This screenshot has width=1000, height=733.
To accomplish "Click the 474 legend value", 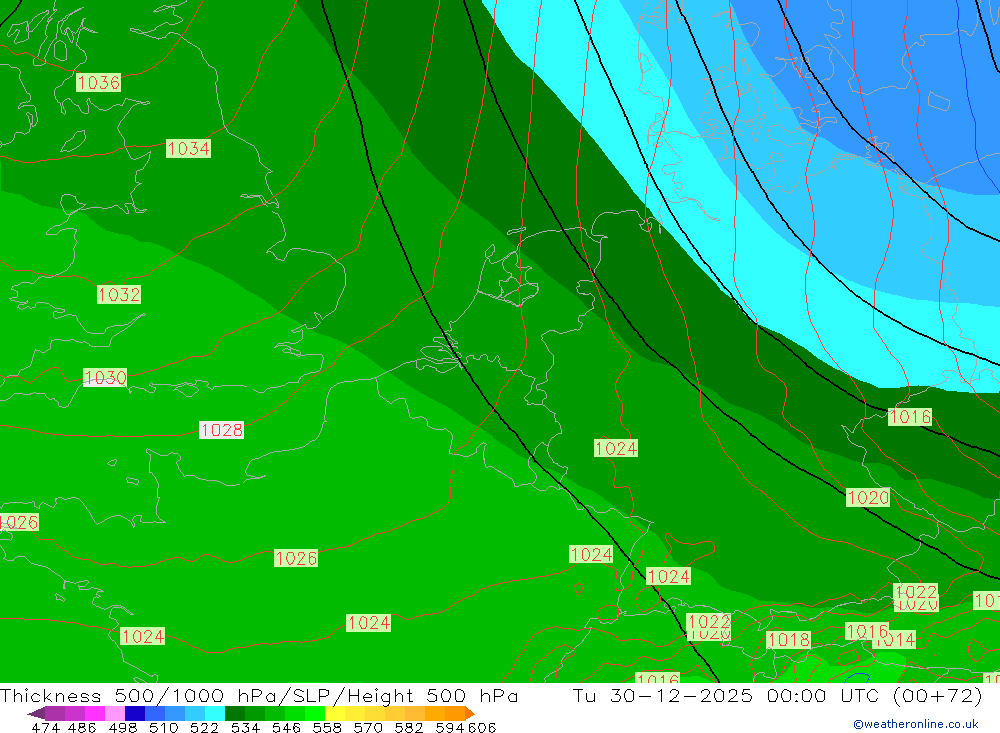I will pos(45,727).
